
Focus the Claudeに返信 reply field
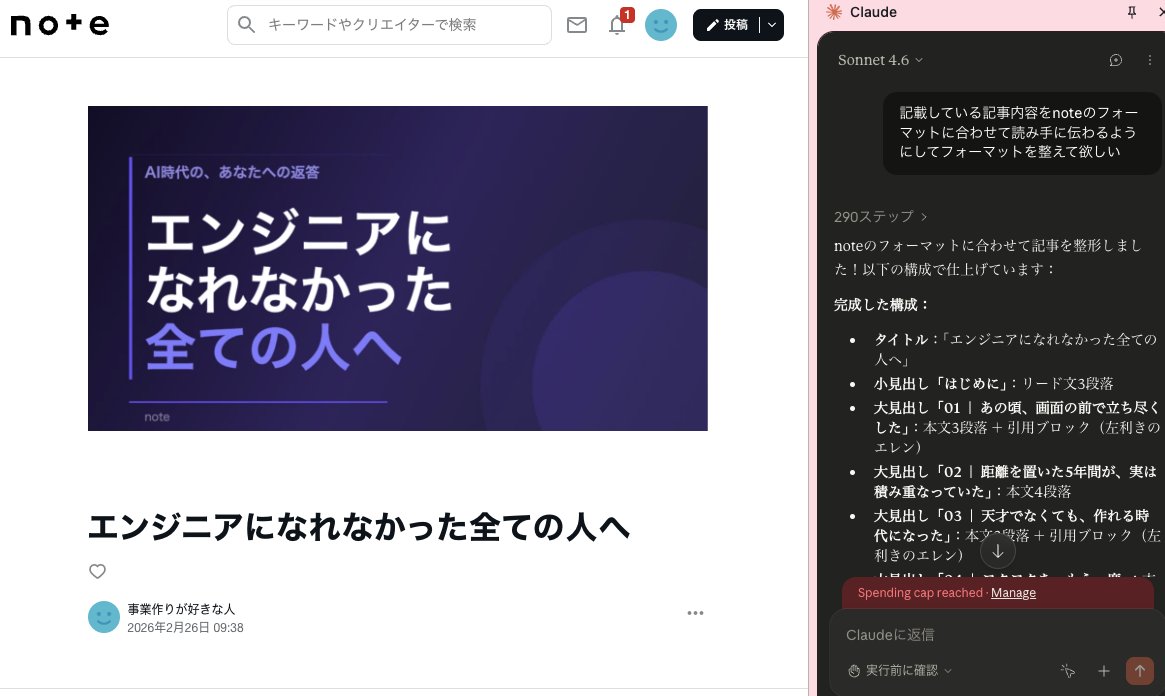[996, 635]
